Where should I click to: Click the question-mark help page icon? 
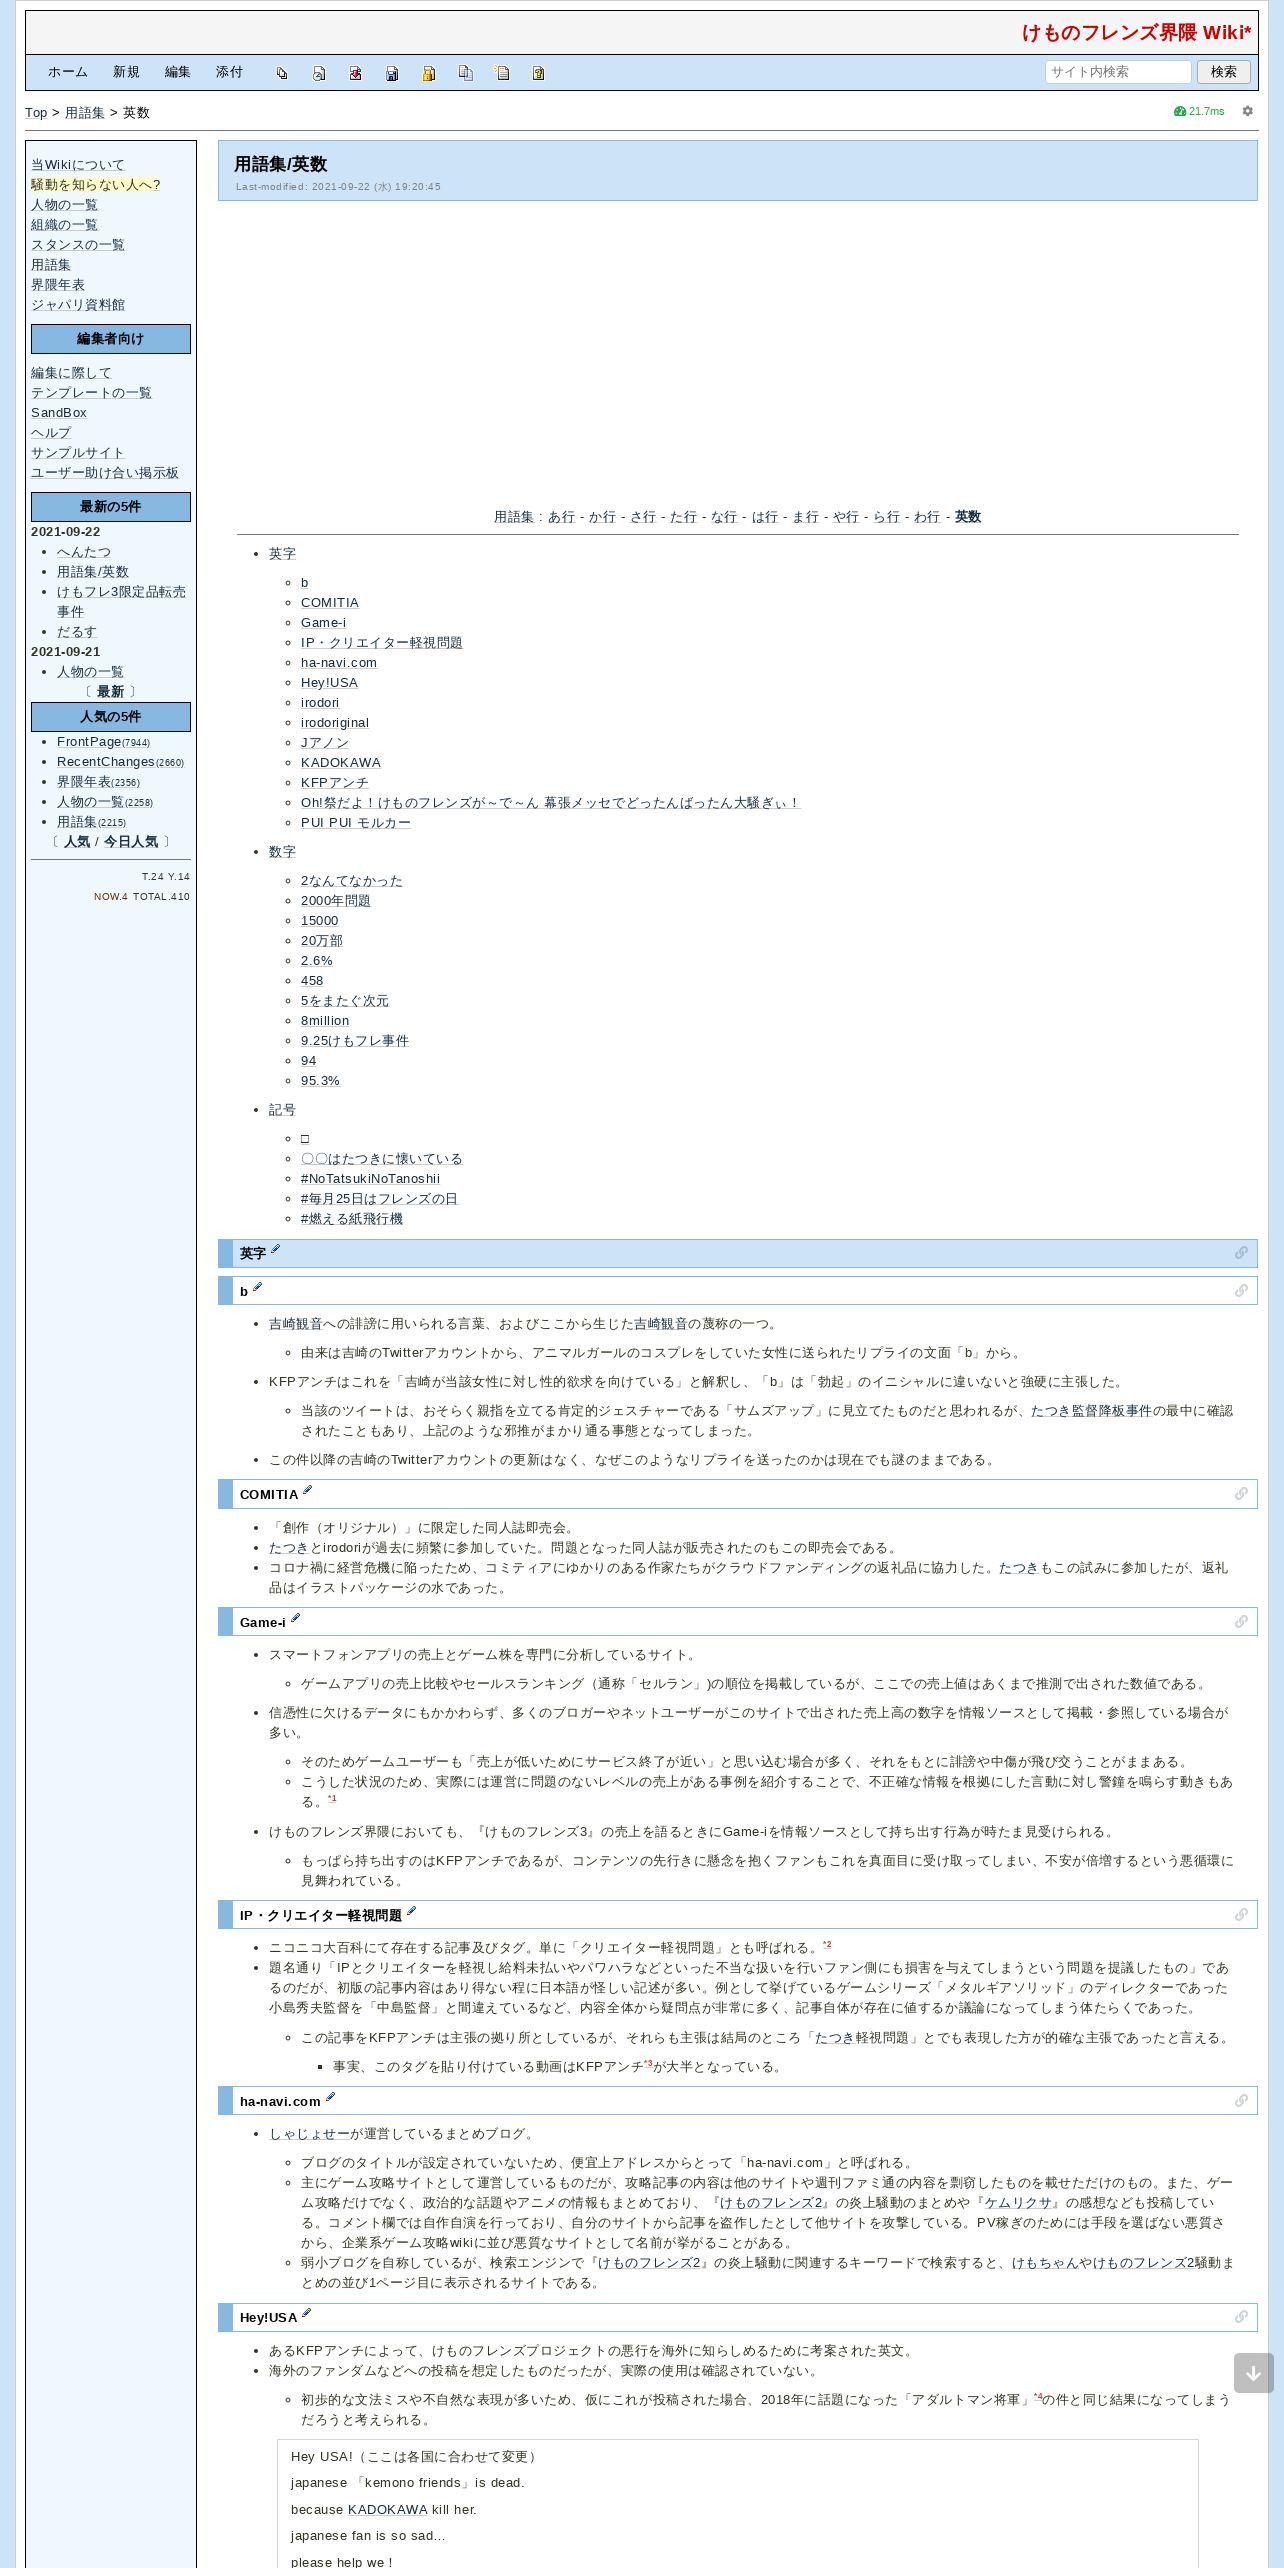[x=538, y=73]
